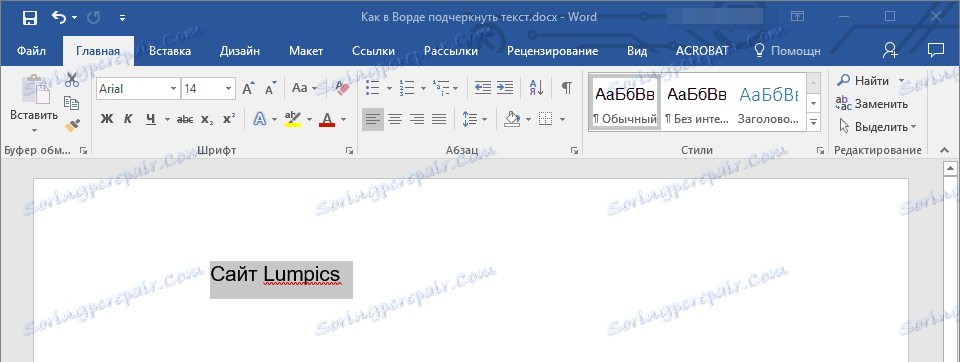This screenshot has height=362, width=960.
Task: Toggle superscript x² formatting
Action: [x=229, y=119]
